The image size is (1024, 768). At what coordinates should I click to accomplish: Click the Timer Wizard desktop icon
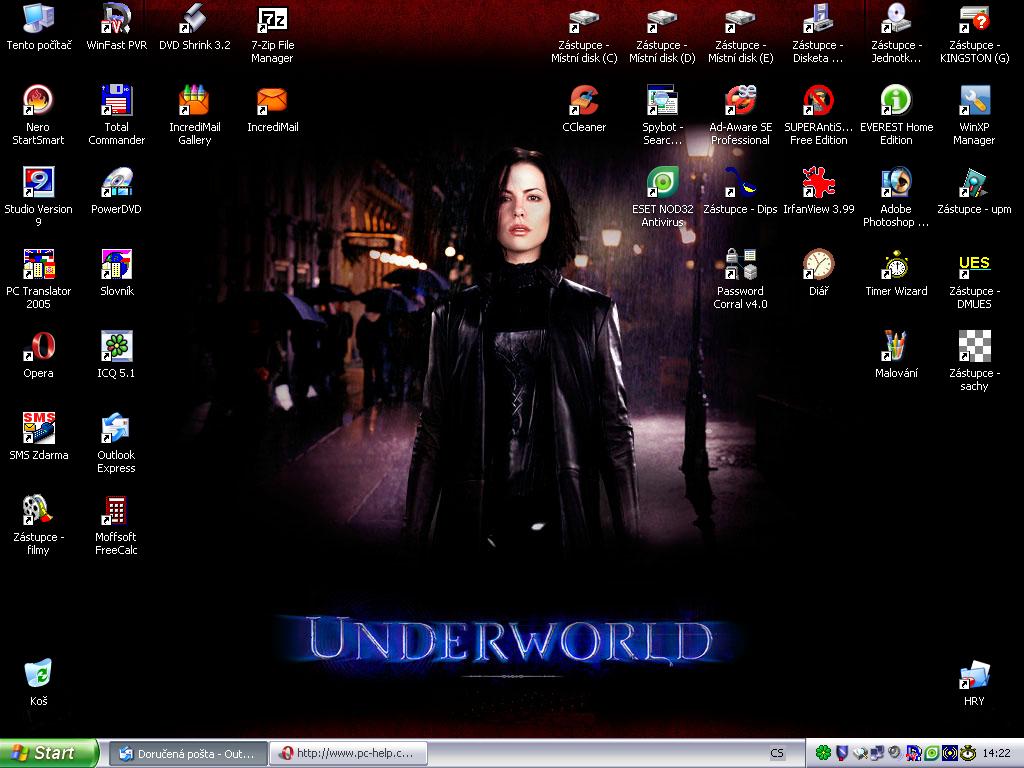896,265
